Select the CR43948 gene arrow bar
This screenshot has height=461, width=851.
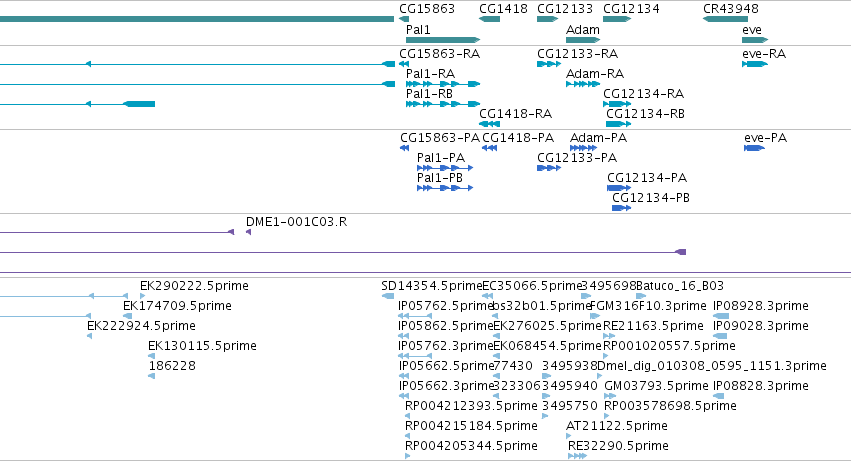tap(725, 19)
